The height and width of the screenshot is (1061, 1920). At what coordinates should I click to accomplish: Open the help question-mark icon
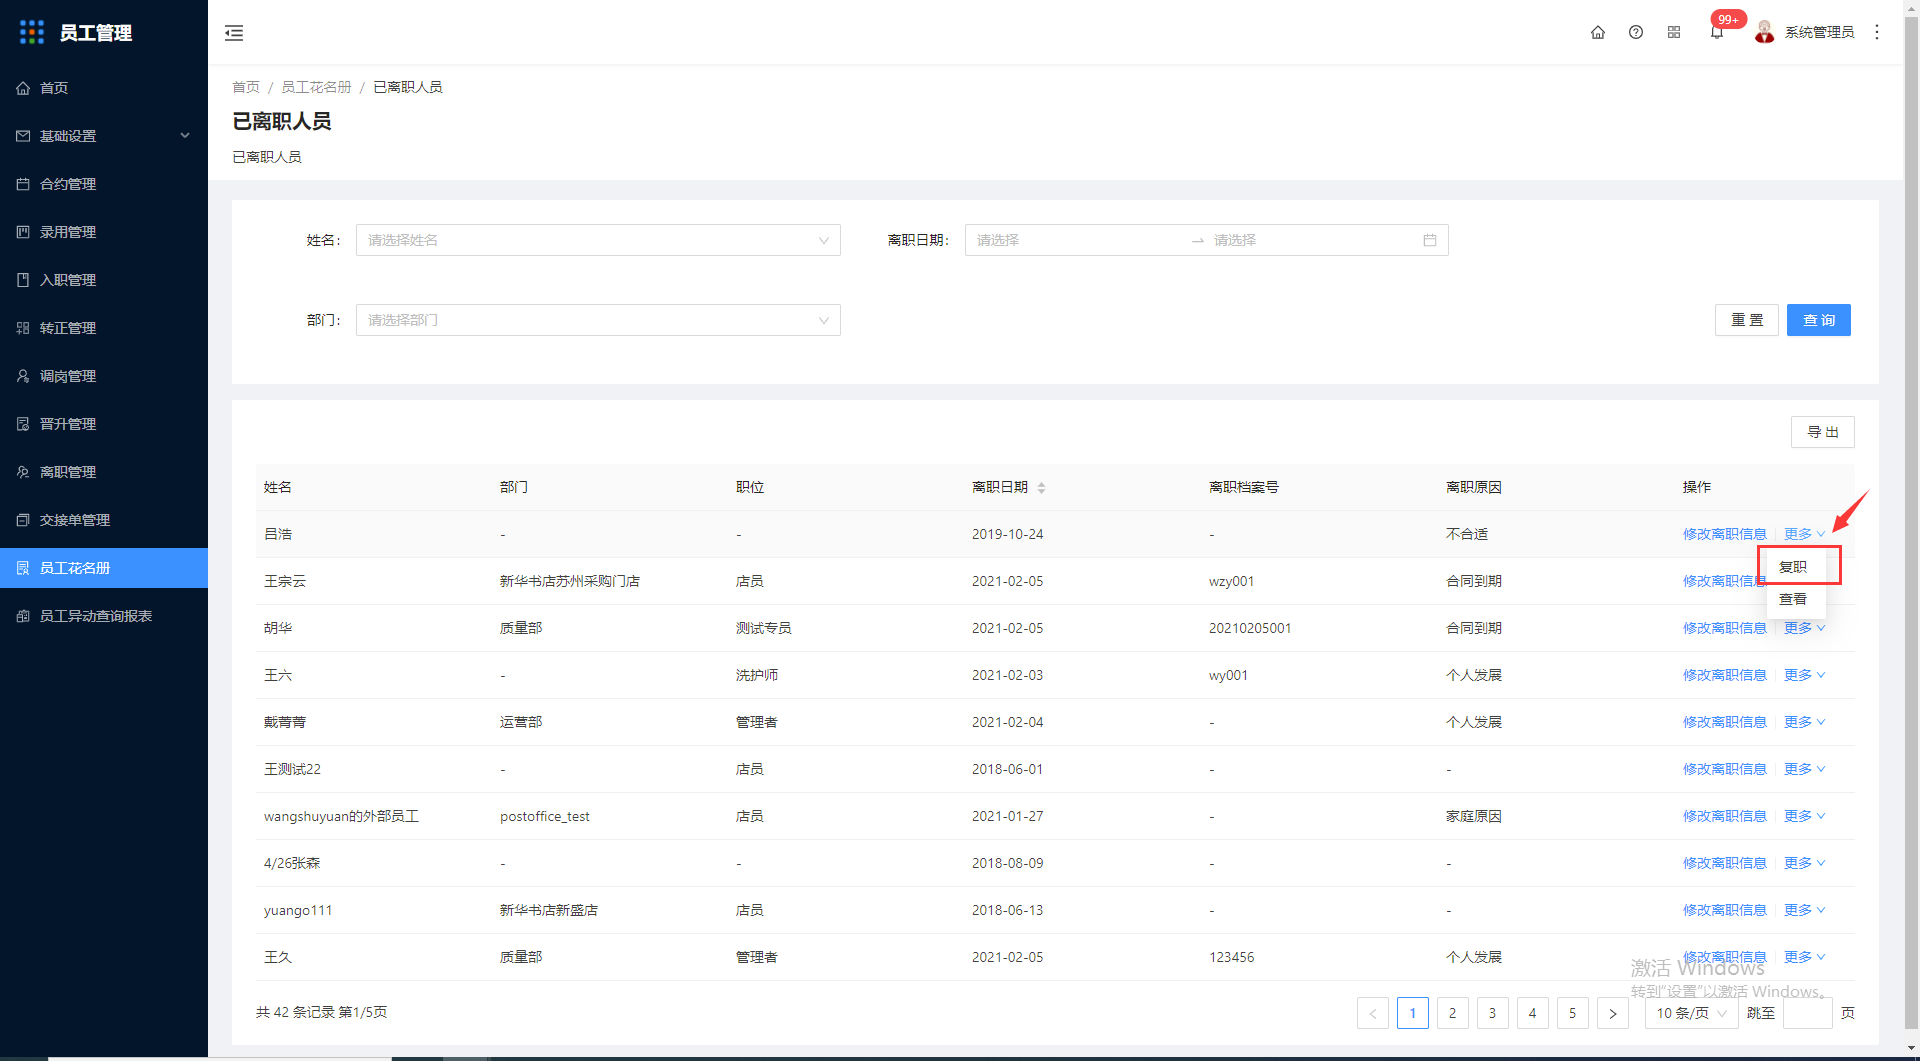coord(1636,32)
